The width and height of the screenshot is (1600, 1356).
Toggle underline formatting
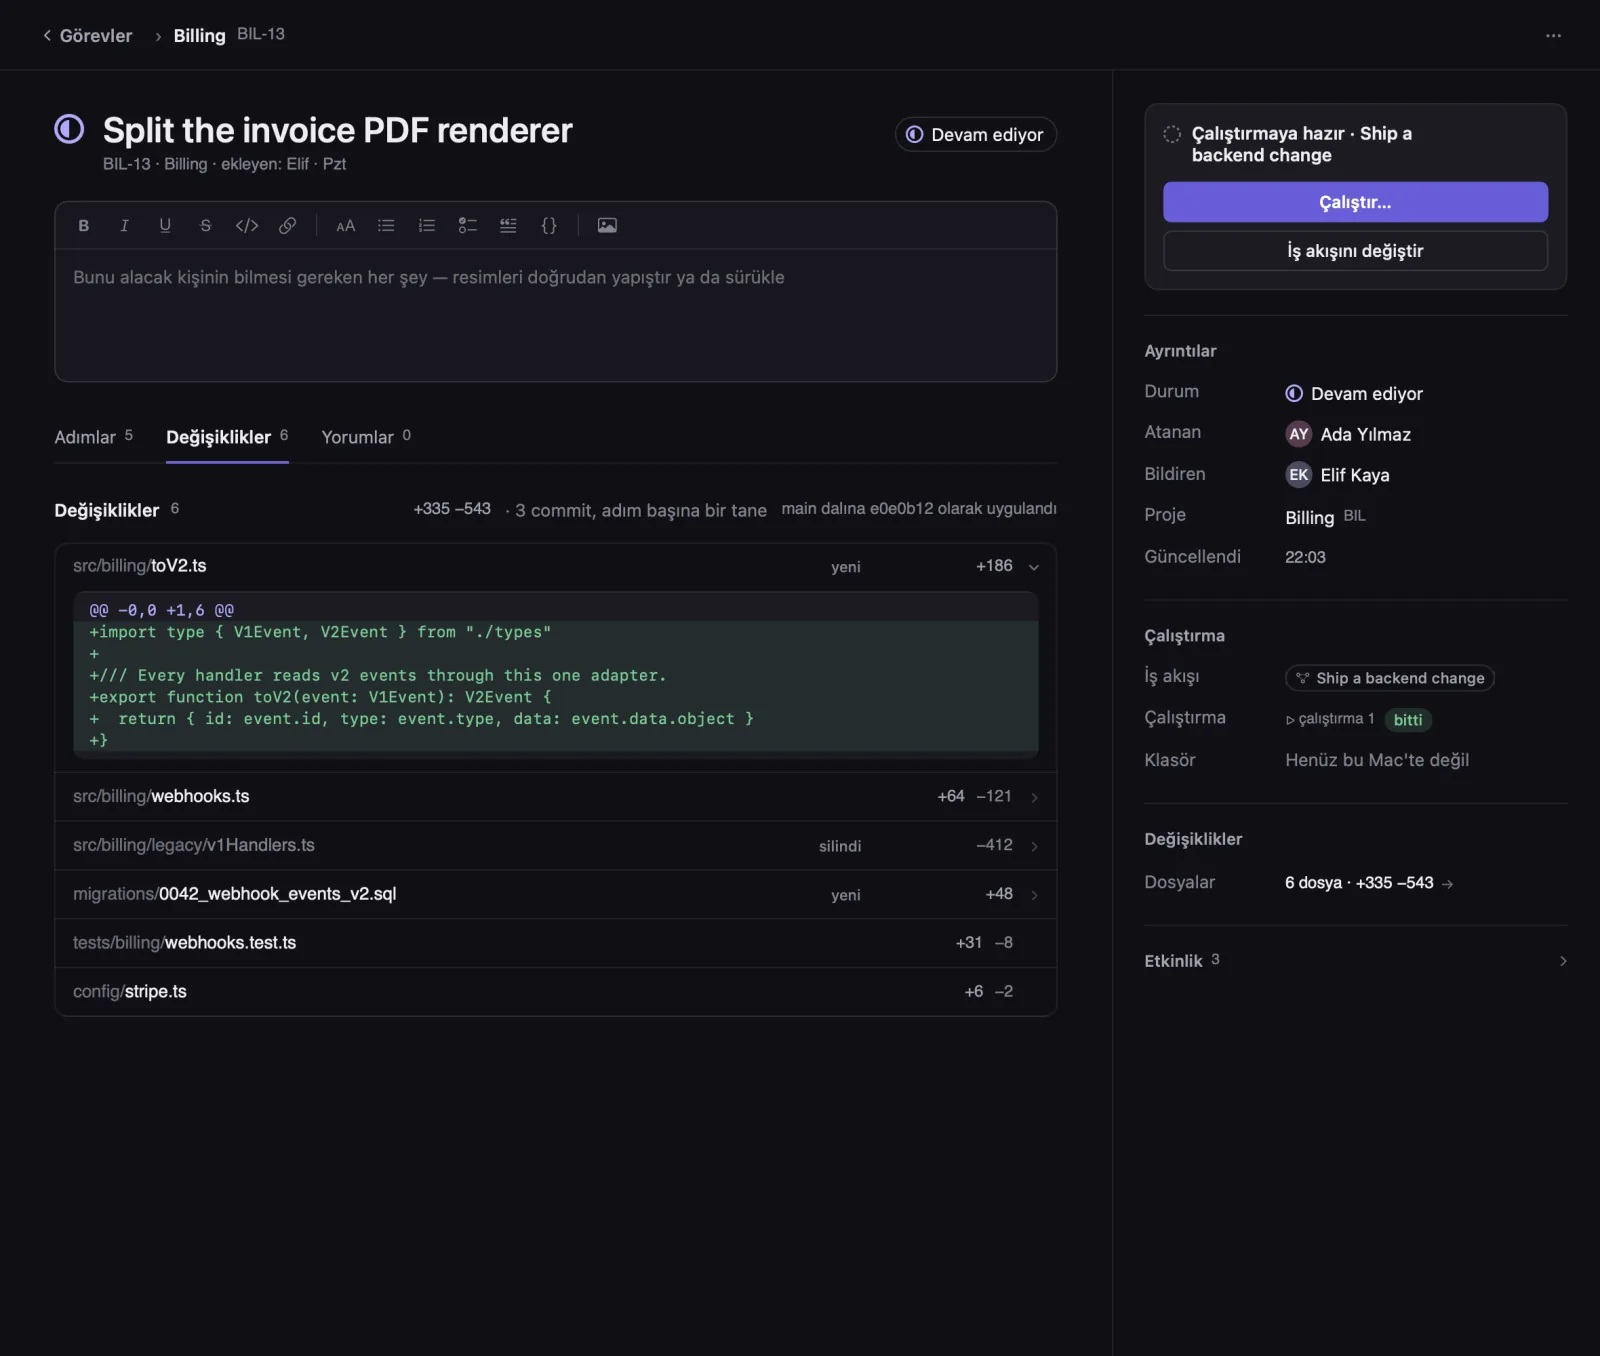tap(165, 226)
